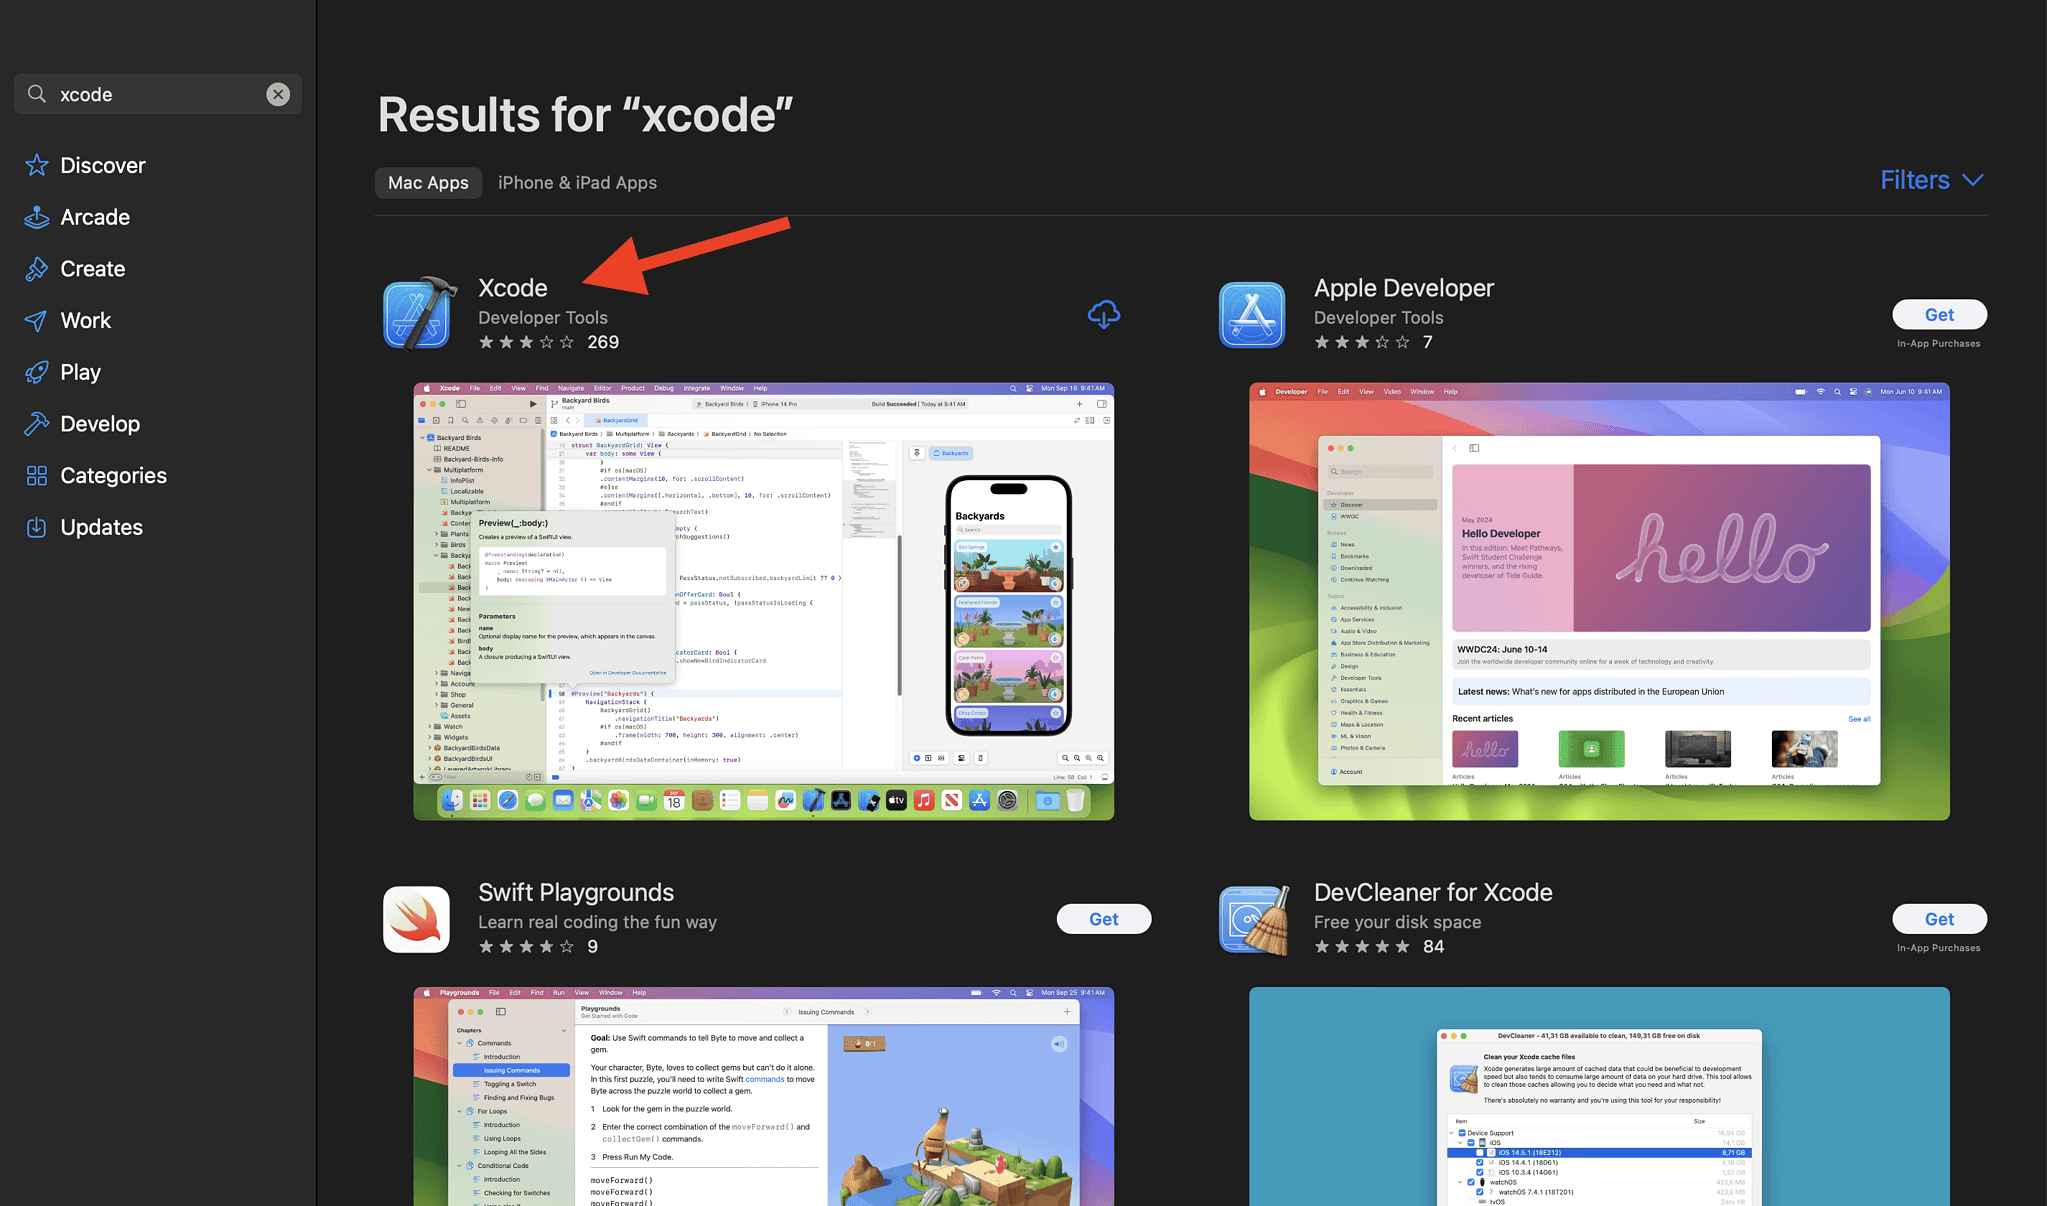
Task: Get Swift Playgrounds
Action: tap(1103, 918)
